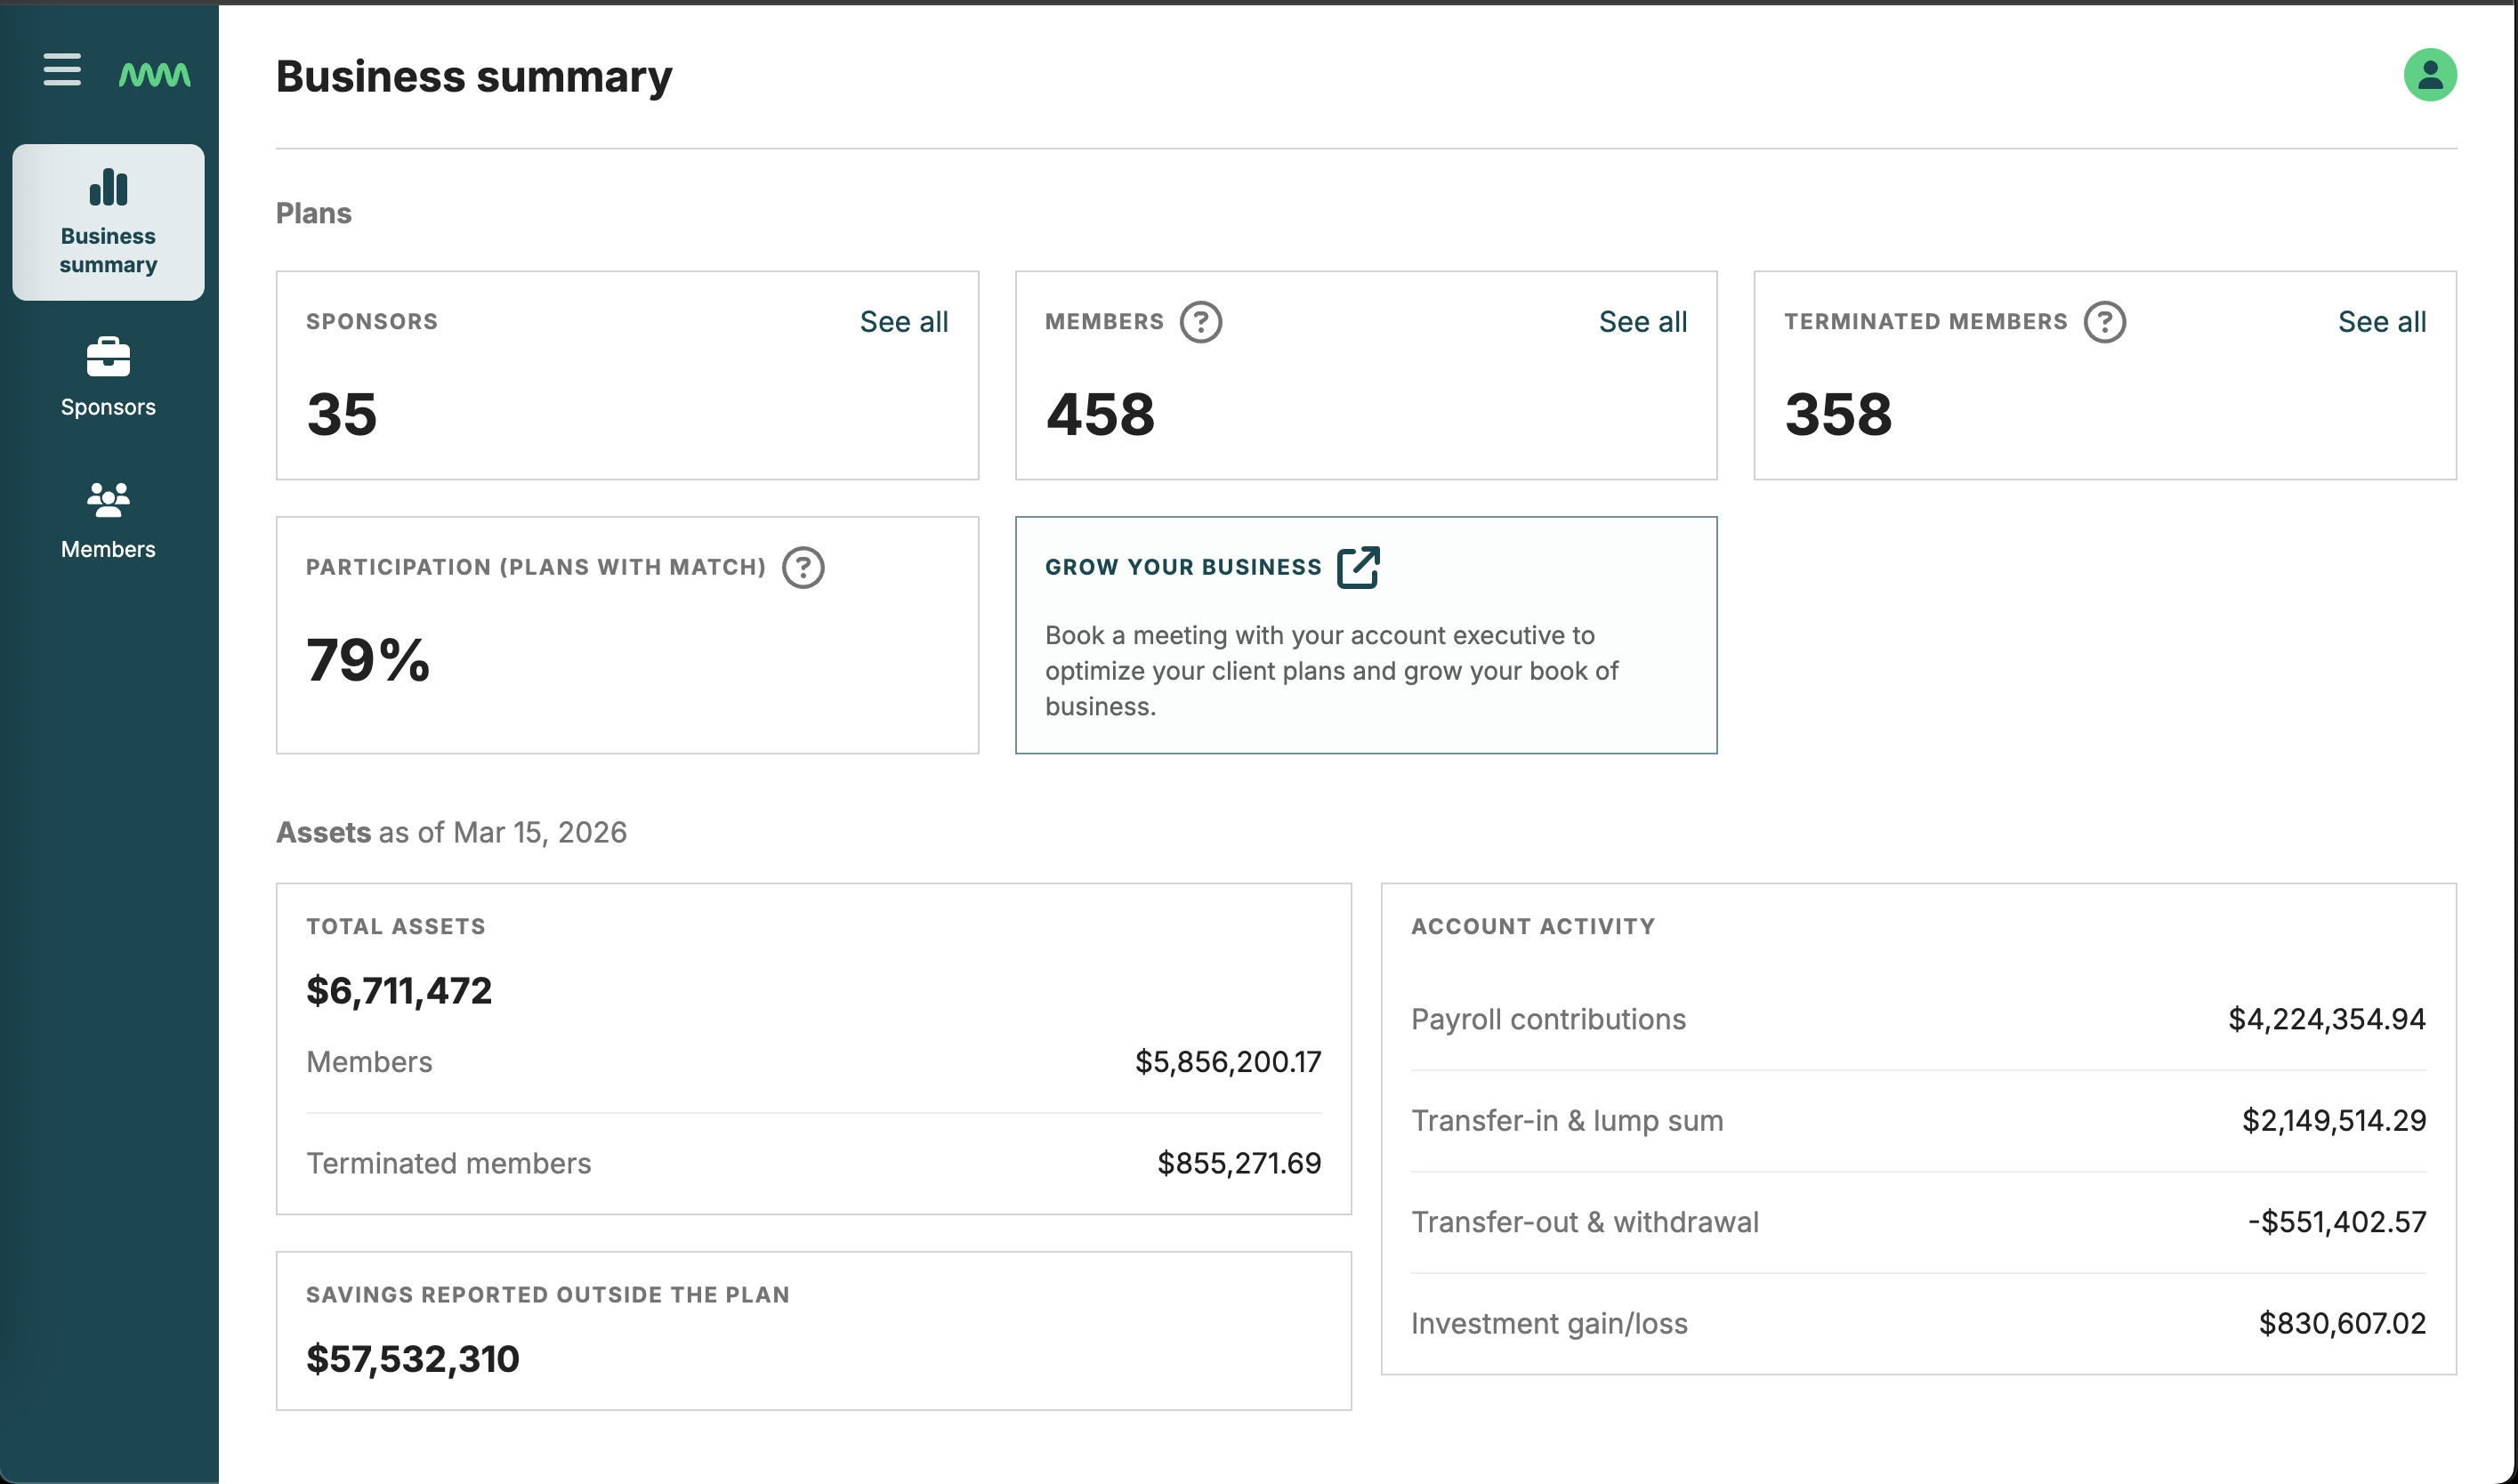Click the Business summary page heading
This screenshot has height=1484, width=2518.
474,77
